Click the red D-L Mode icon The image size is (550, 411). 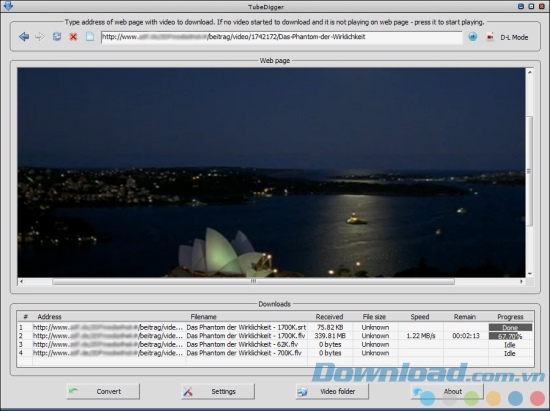(x=490, y=37)
